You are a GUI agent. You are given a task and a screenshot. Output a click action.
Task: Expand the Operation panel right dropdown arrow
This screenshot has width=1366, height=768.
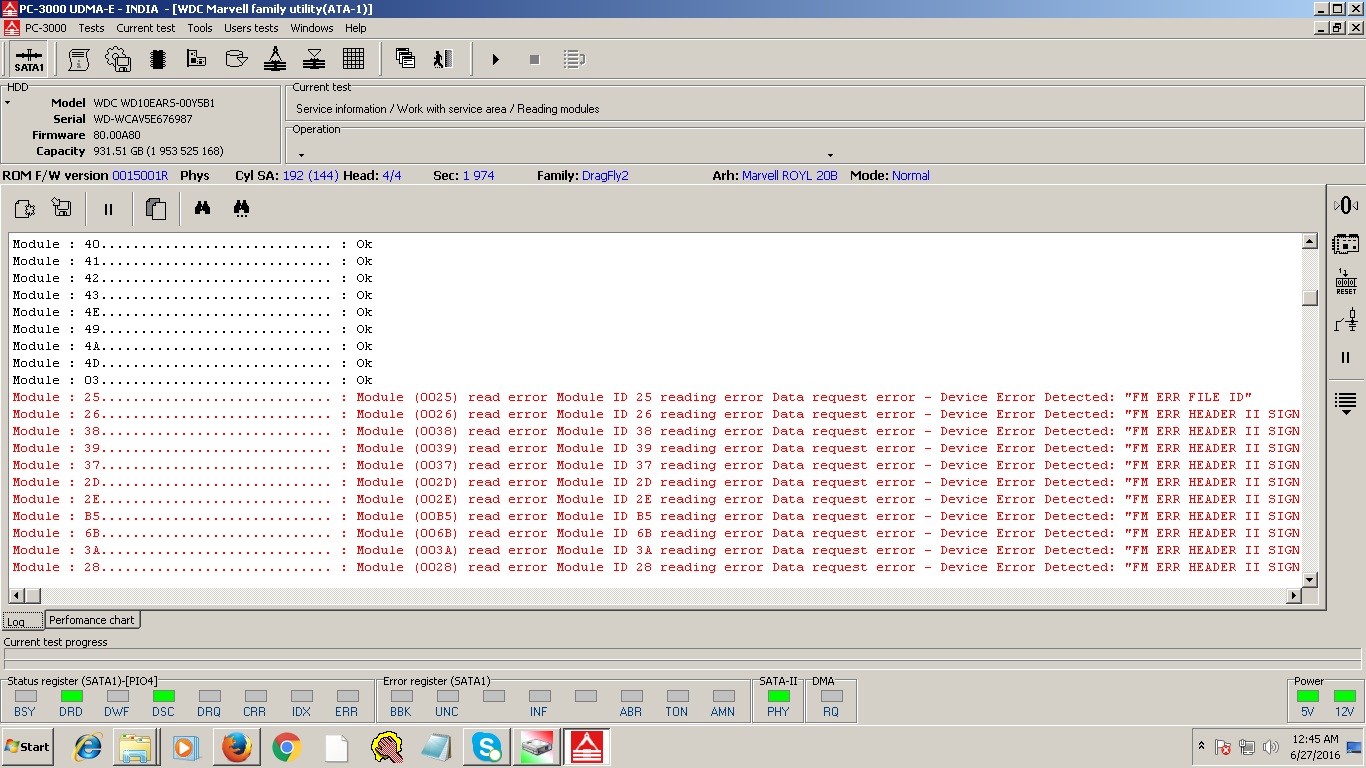point(830,155)
